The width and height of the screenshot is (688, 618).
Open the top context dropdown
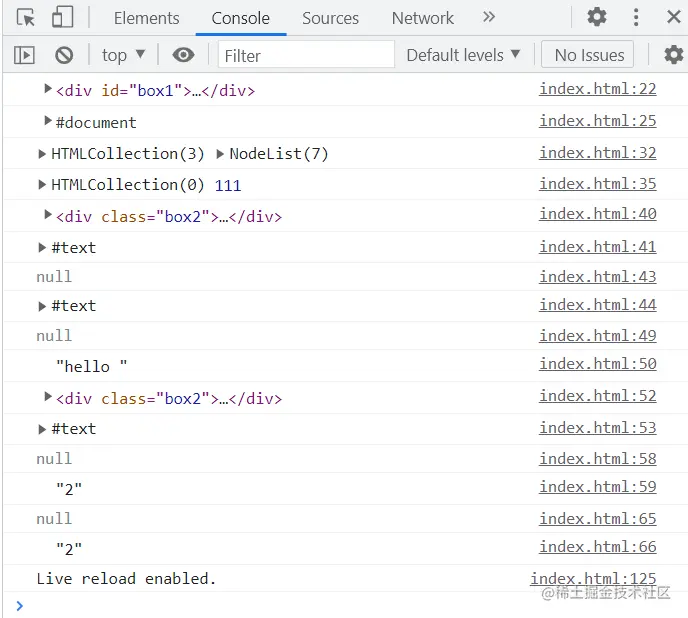point(123,55)
